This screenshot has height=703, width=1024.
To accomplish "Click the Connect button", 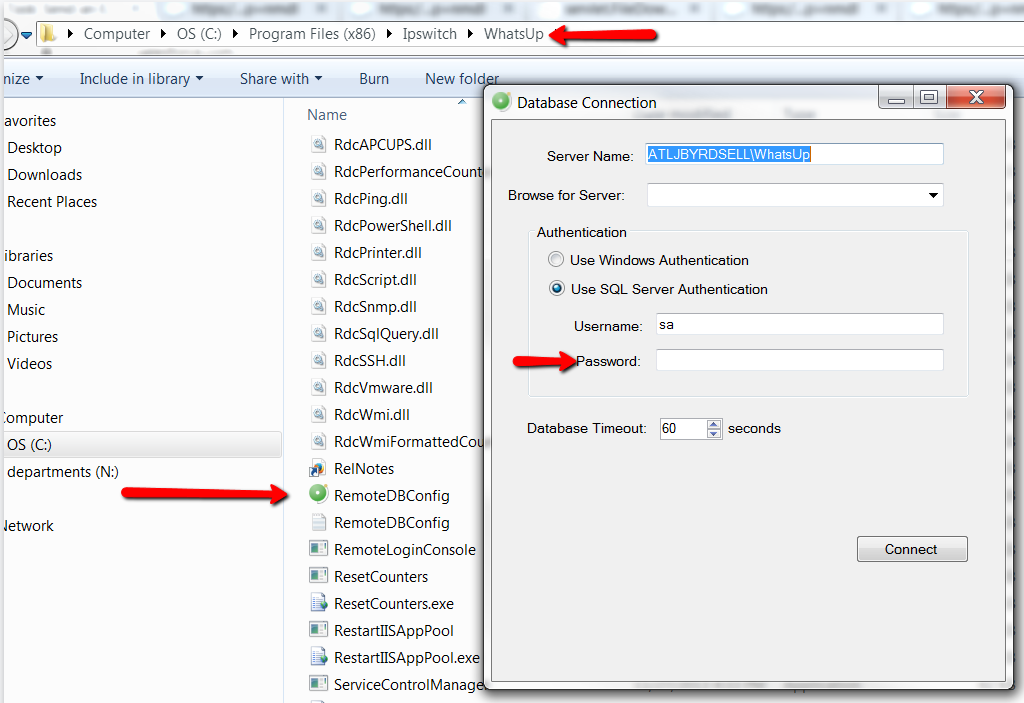I will [912, 549].
